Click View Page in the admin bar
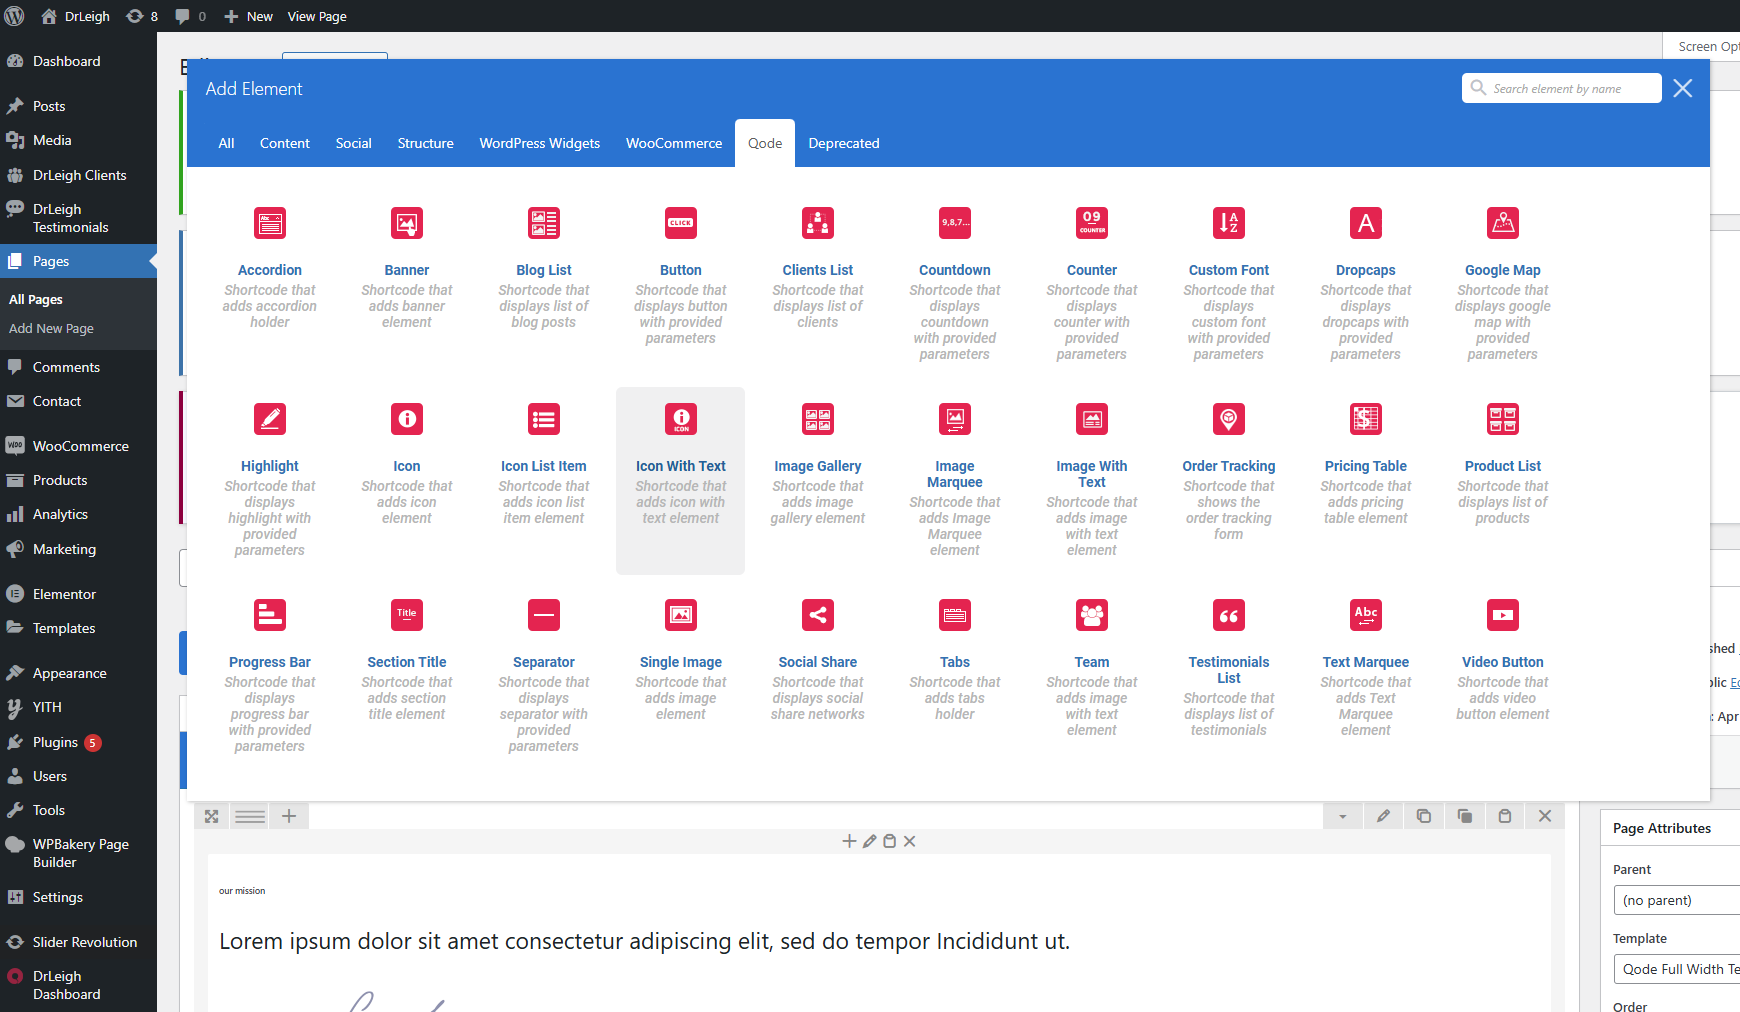1740x1012 pixels. (317, 16)
